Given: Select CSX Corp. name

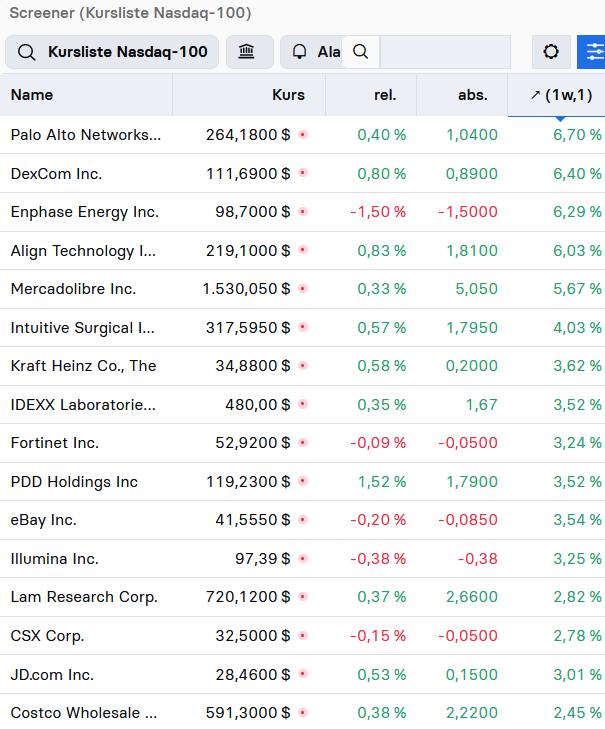Looking at the screenshot, I should pyautogui.click(x=47, y=636).
